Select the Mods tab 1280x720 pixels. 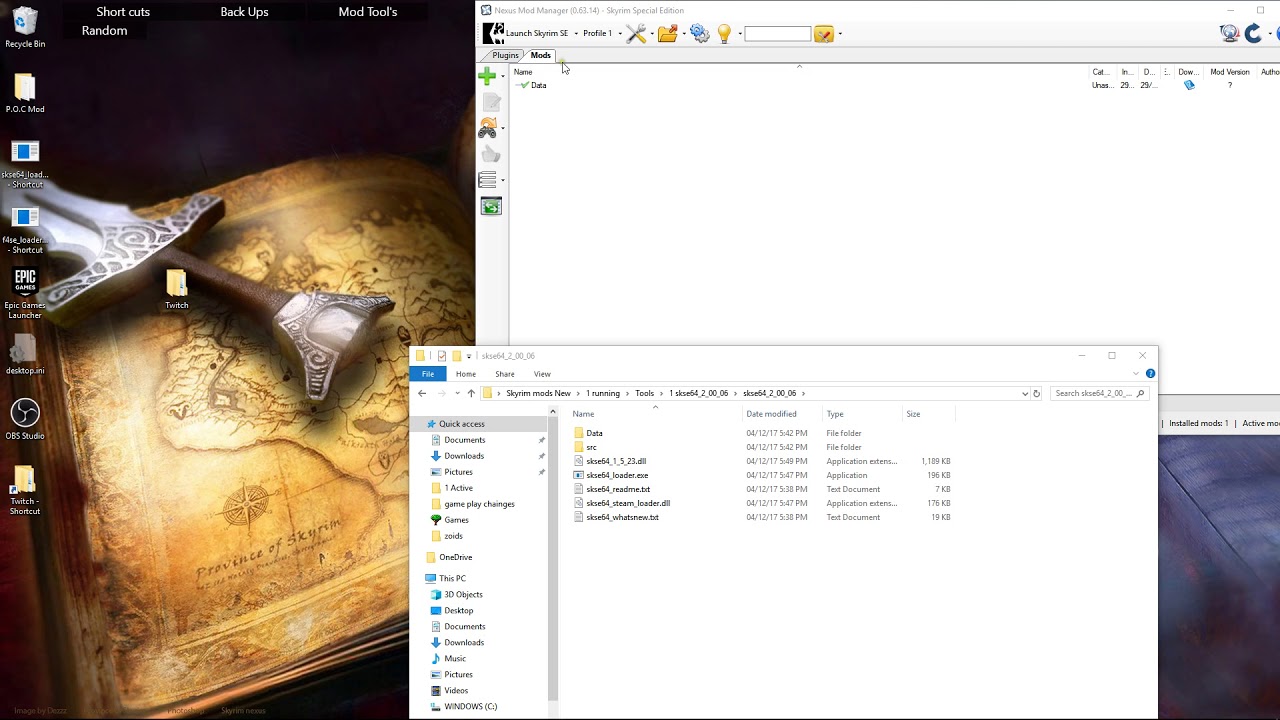click(541, 55)
